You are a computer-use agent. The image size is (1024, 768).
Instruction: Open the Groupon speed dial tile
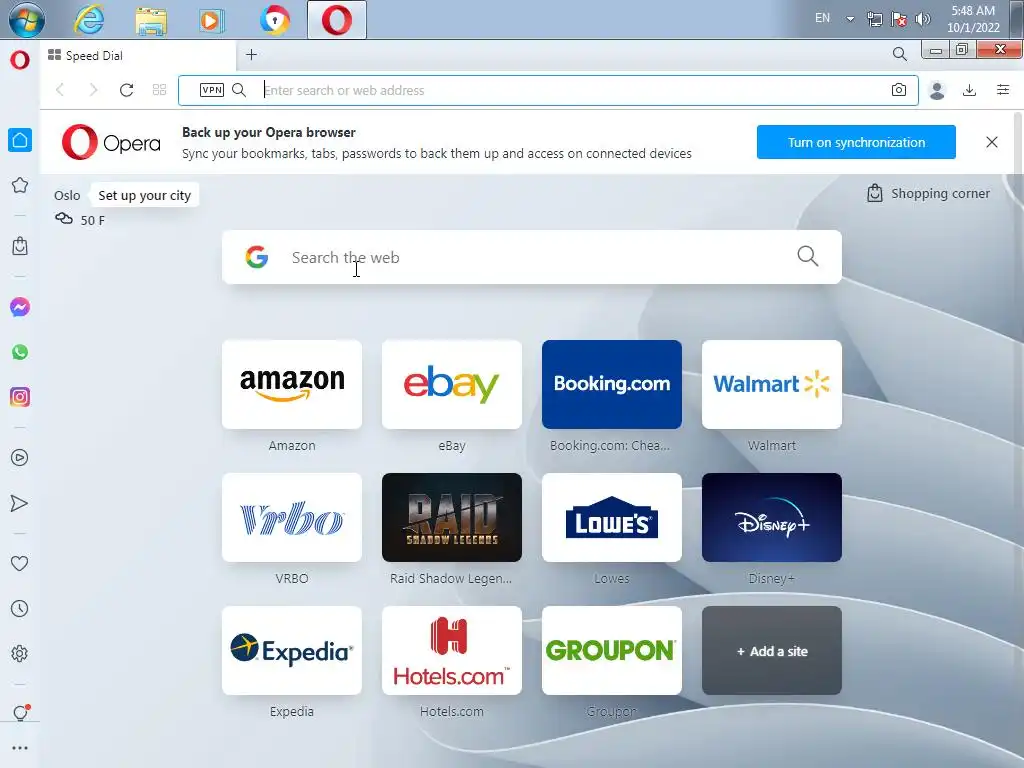pos(612,651)
